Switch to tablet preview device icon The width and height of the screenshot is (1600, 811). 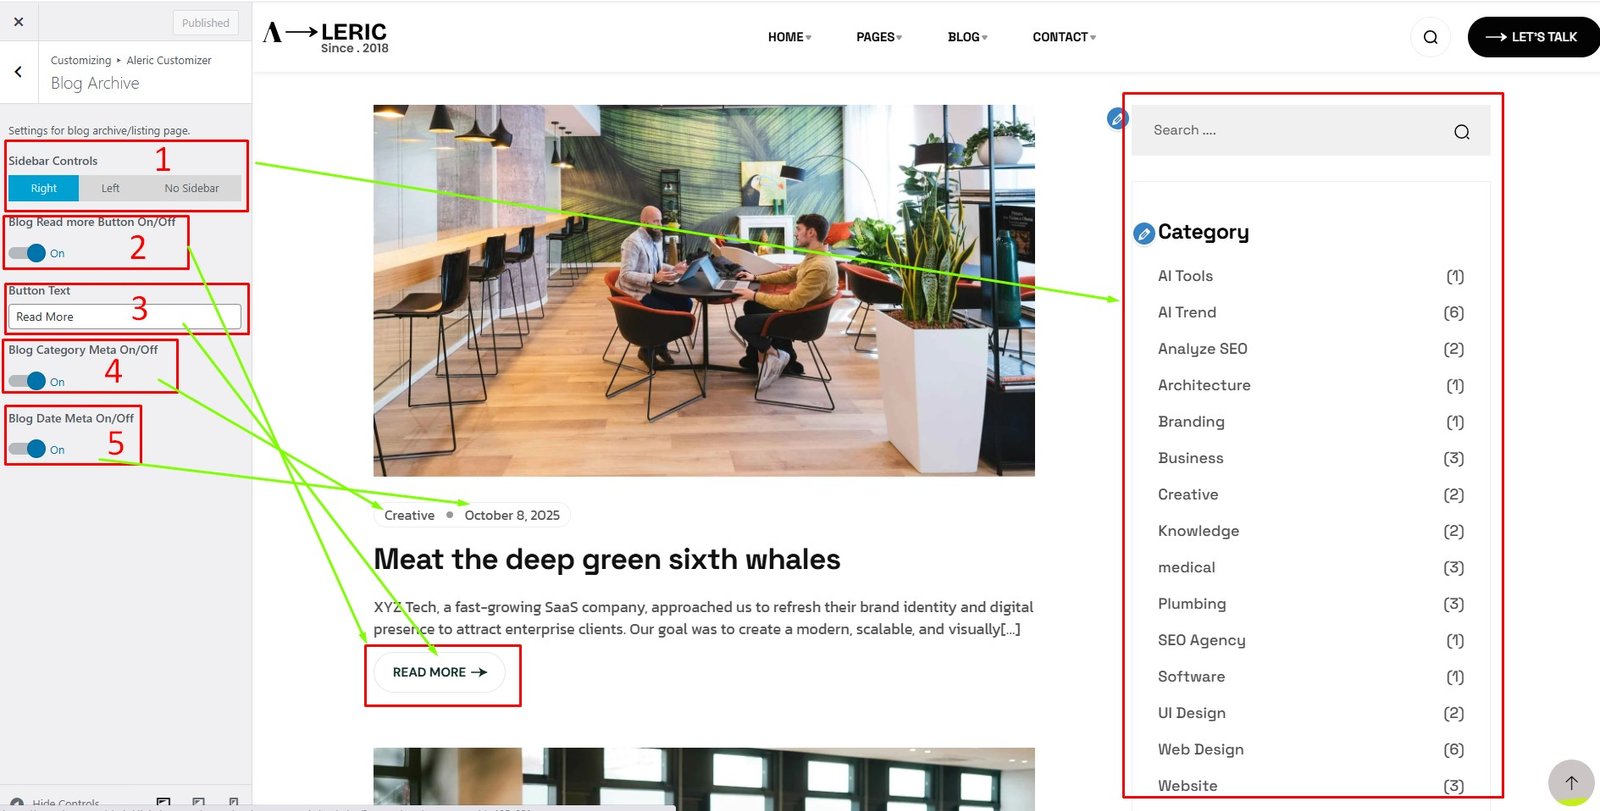199,802
